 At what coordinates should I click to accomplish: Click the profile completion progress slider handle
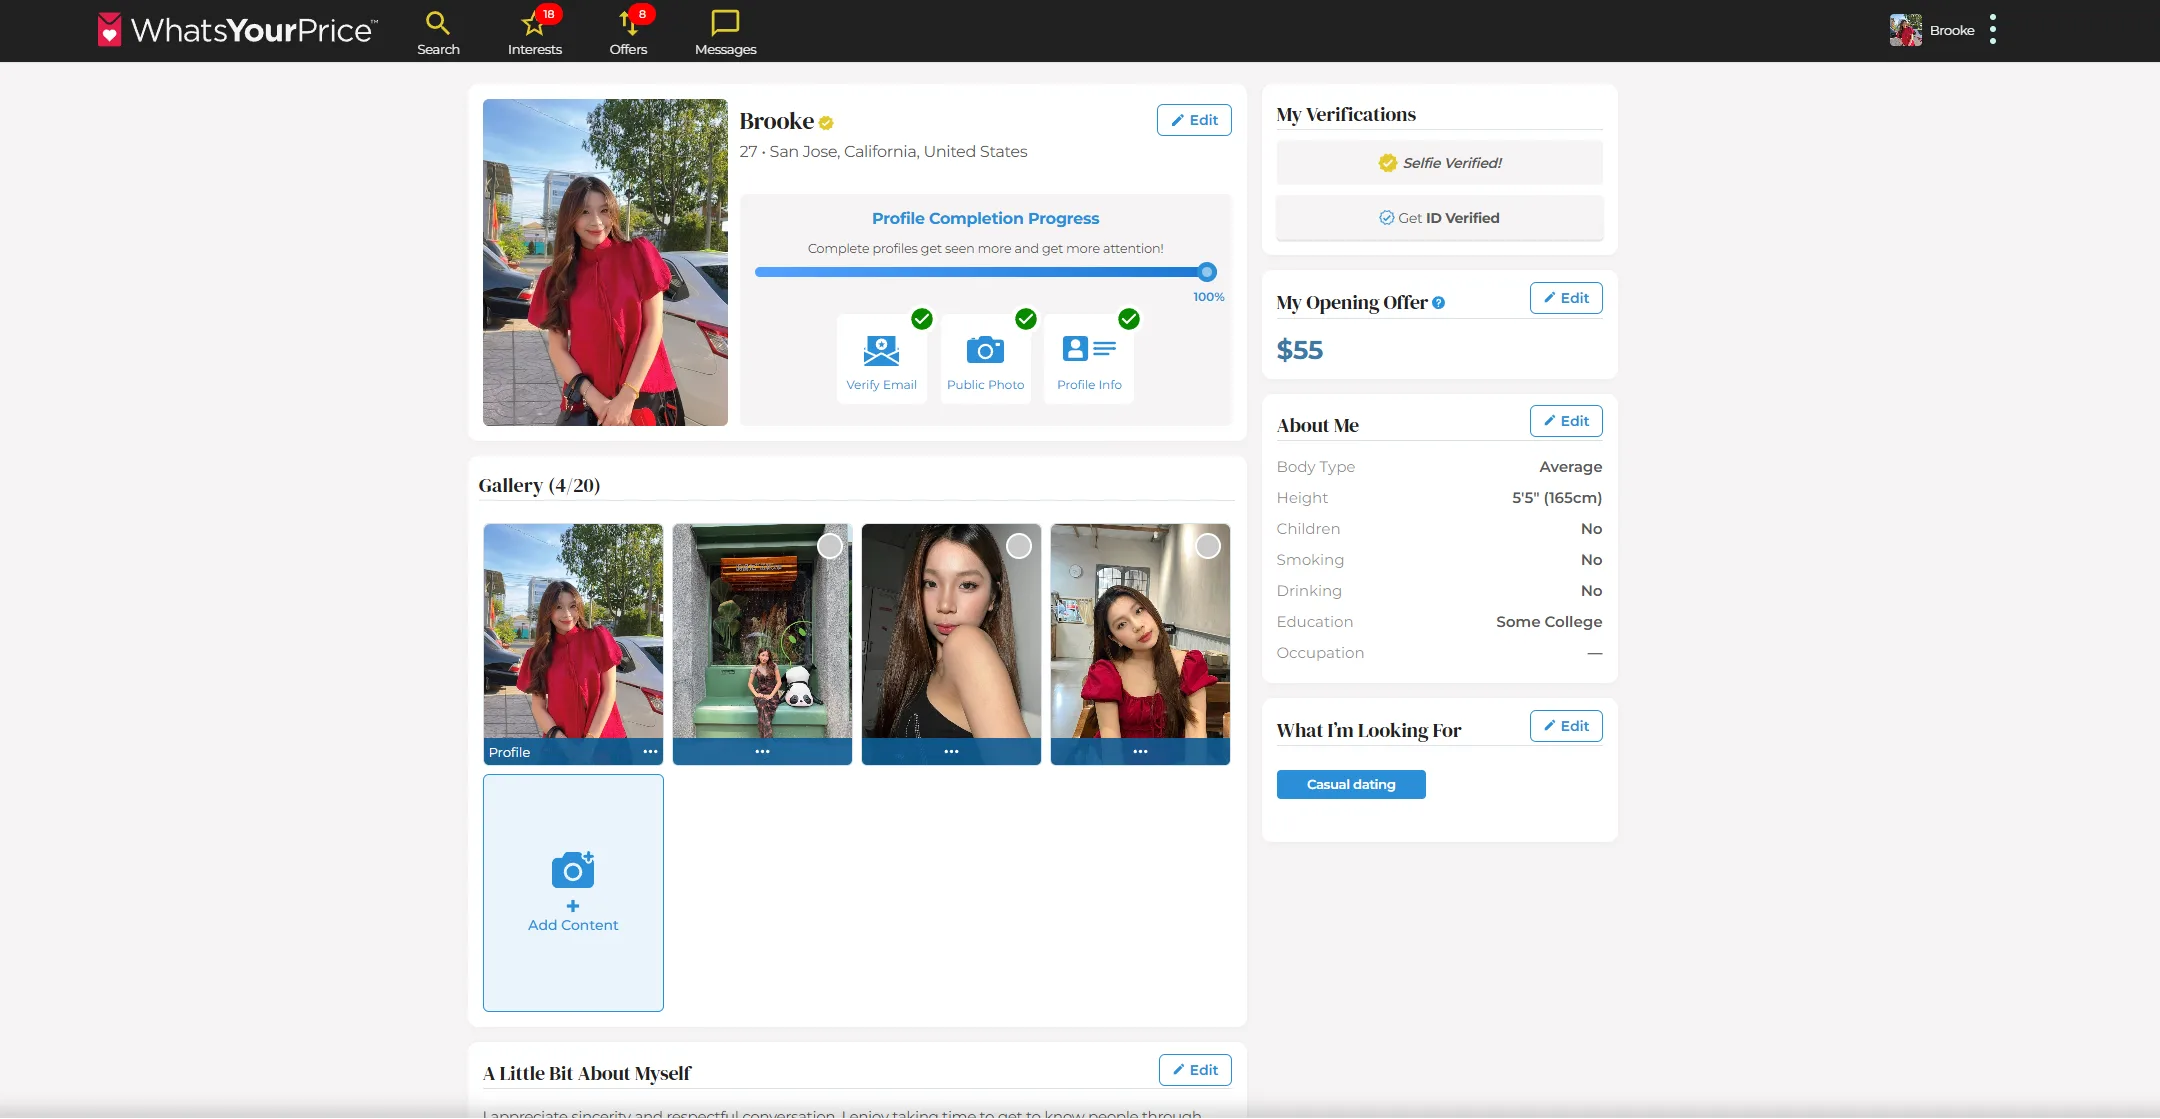(1207, 272)
